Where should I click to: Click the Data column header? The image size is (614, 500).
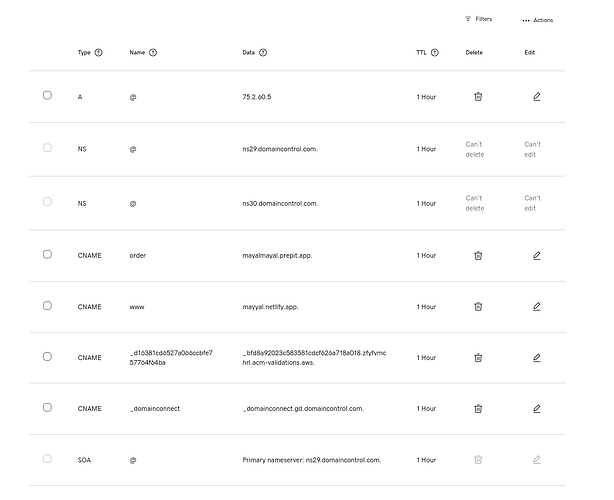(249, 52)
